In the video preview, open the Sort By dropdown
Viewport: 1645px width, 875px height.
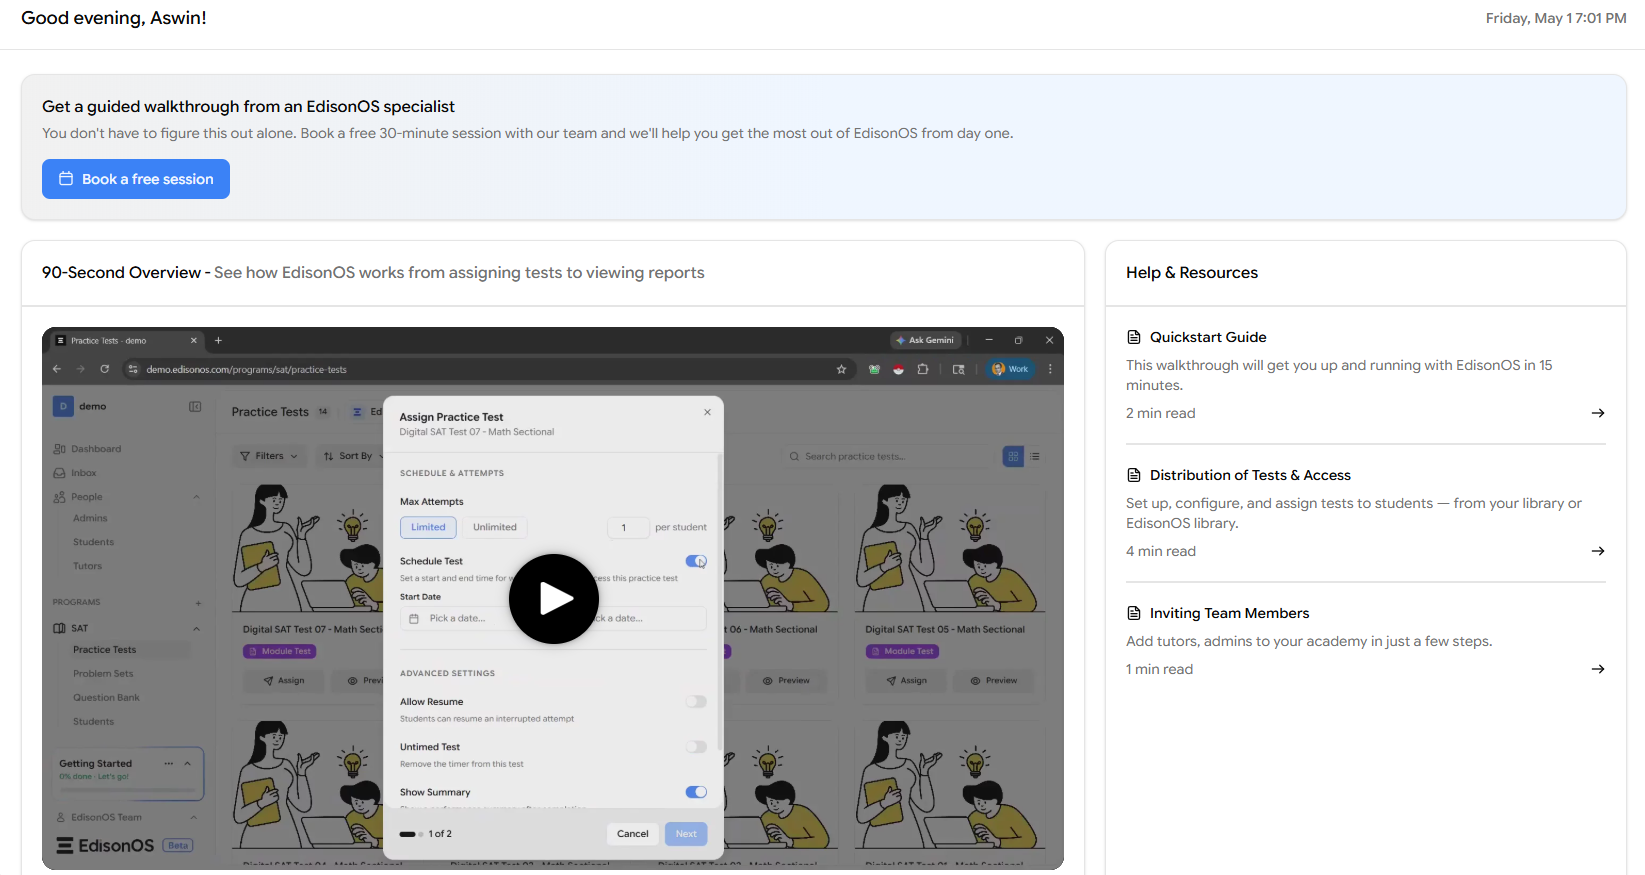pyautogui.click(x=353, y=456)
